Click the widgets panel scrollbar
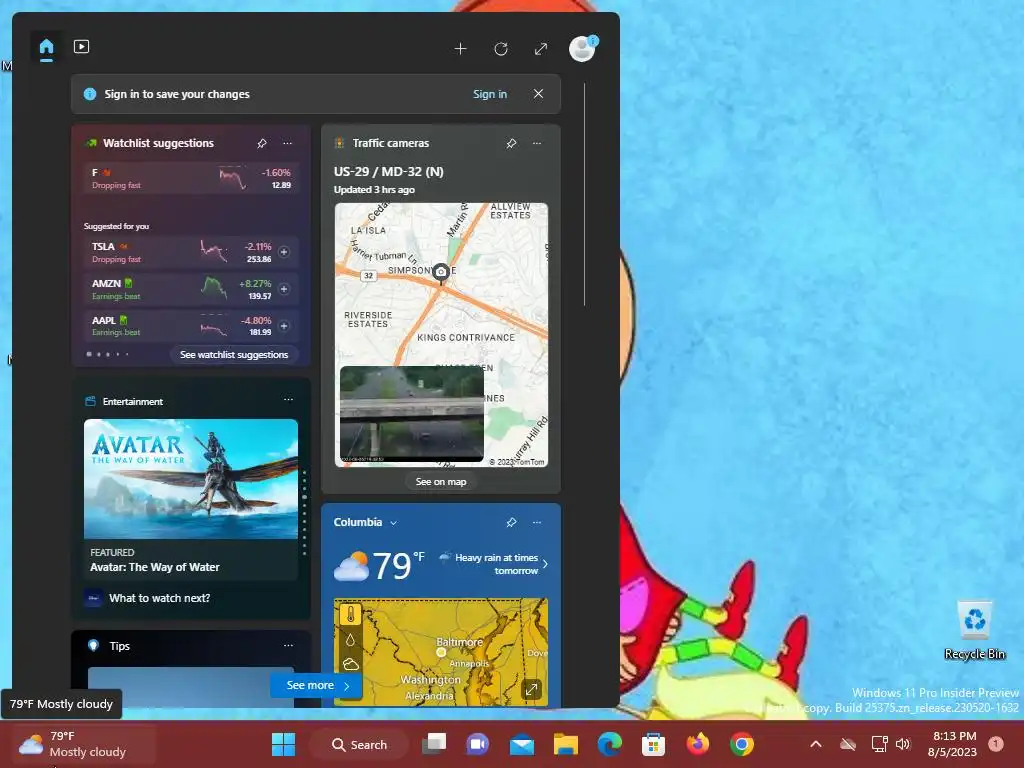Image resolution: width=1024 pixels, height=768 pixels. click(584, 195)
